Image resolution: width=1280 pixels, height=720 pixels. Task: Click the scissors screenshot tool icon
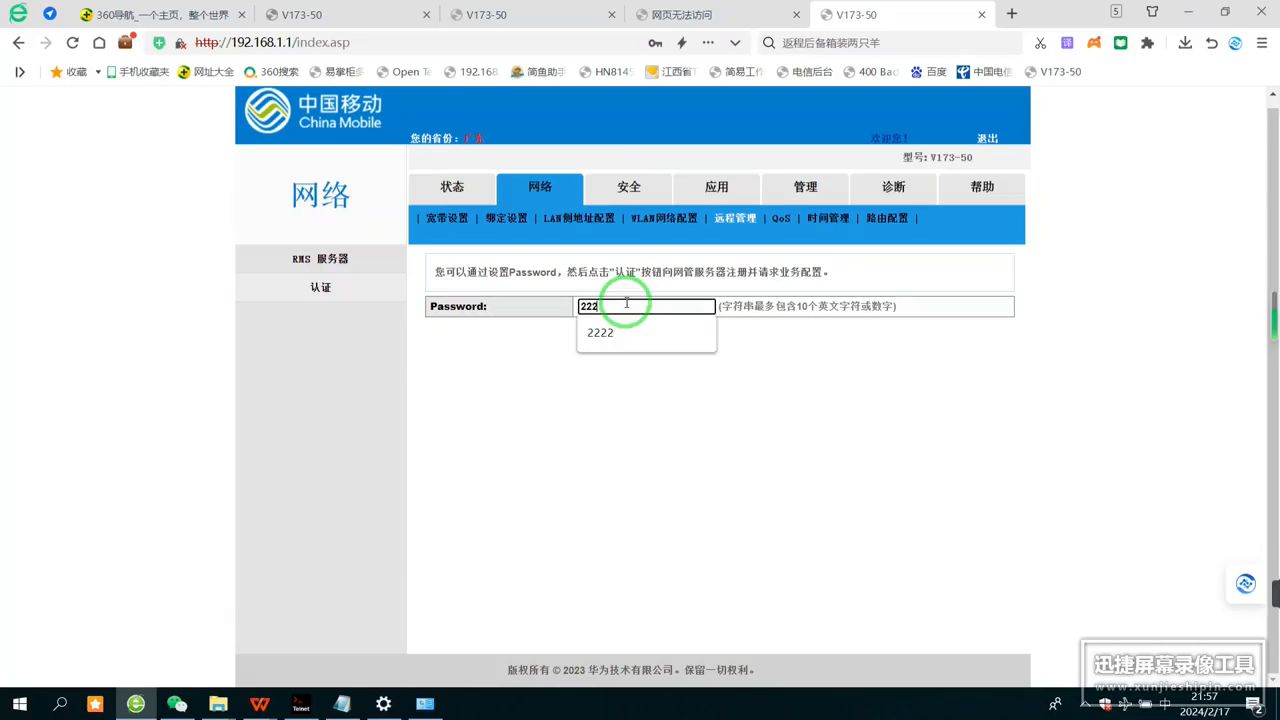pyautogui.click(x=1040, y=43)
